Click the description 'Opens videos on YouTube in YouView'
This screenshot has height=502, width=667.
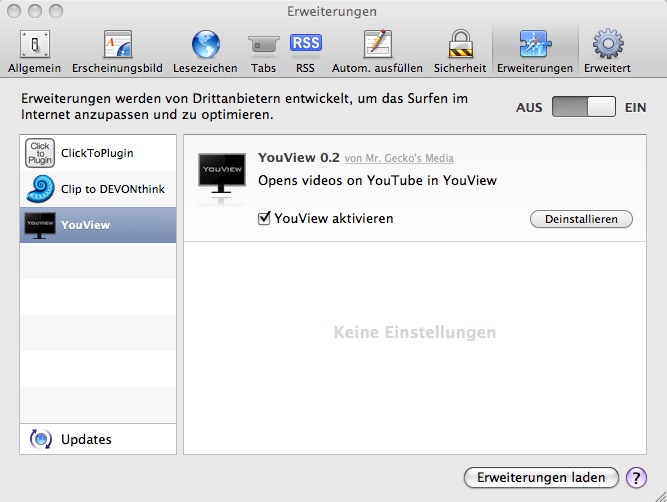point(377,180)
